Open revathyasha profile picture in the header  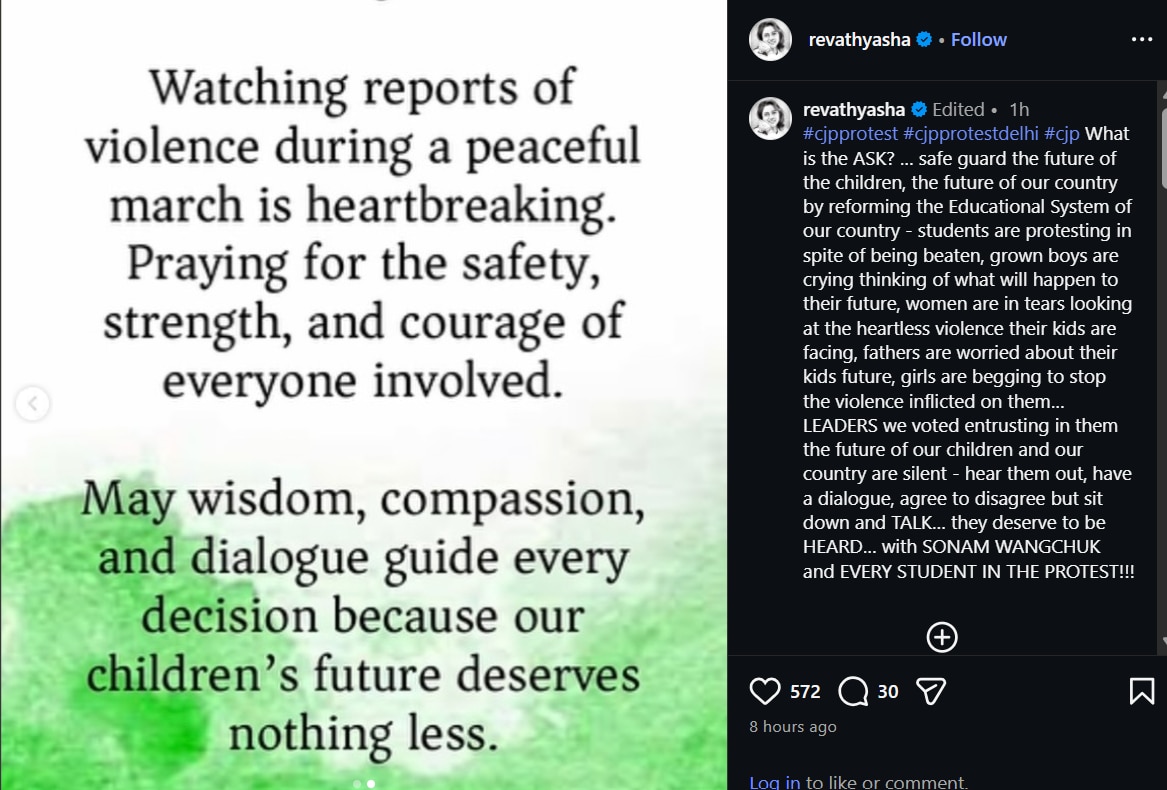click(770, 39)
